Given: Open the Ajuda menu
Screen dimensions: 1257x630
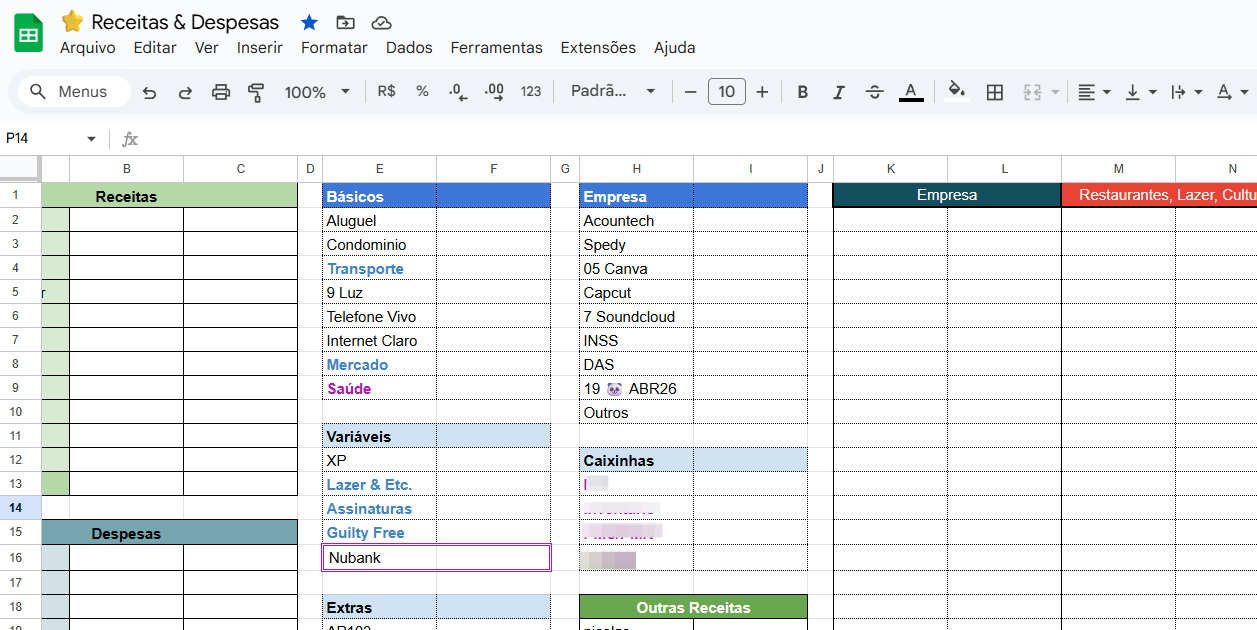Looking at the screenshot, I should click(x=675, y=48).
